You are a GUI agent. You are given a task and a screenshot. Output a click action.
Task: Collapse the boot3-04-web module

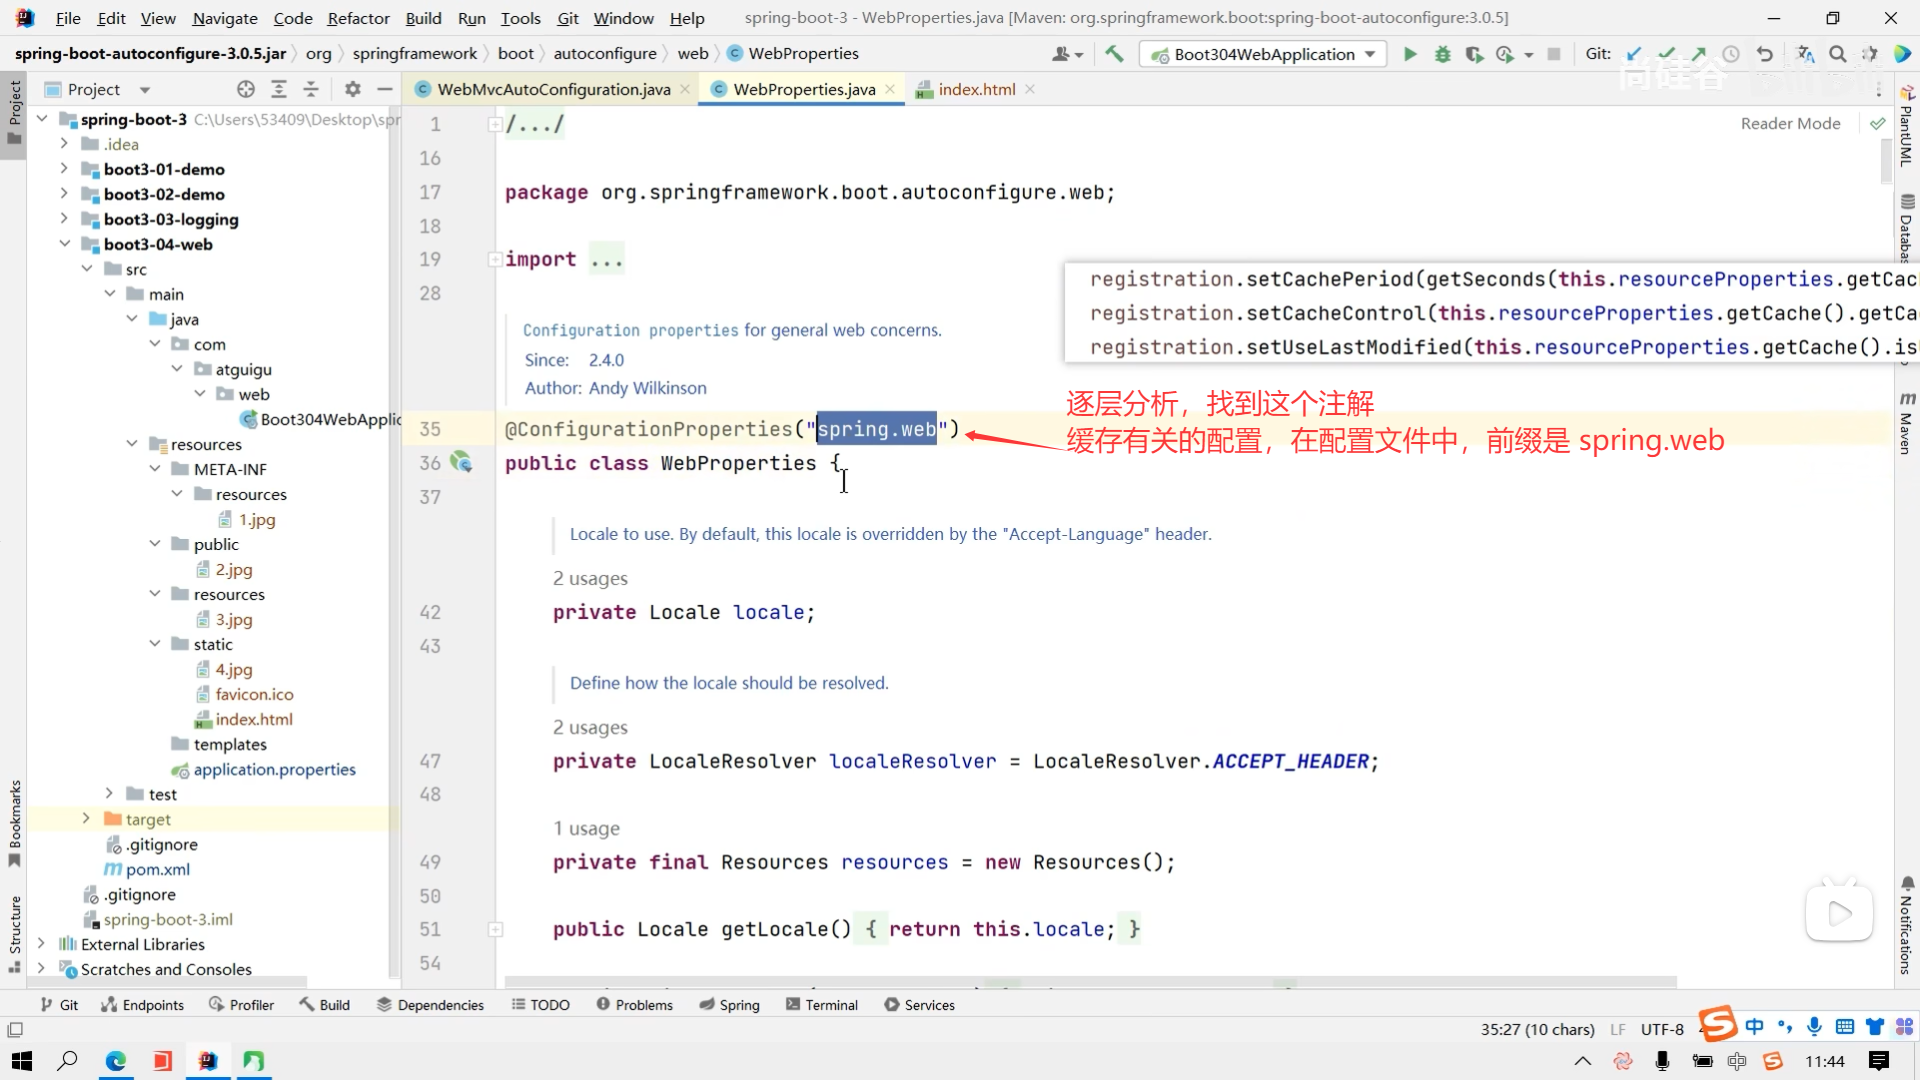click(64, 244)
